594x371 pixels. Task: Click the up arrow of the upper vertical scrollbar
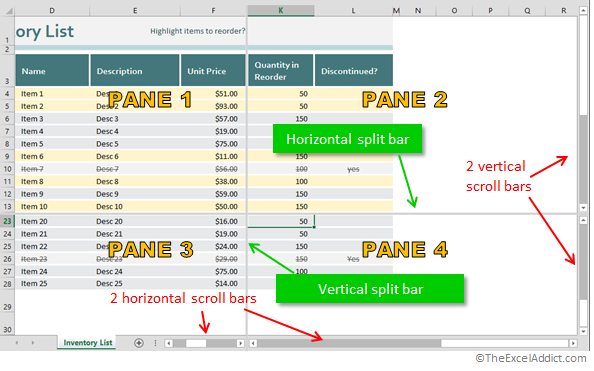pyautogui.click(x=583, y=11)
